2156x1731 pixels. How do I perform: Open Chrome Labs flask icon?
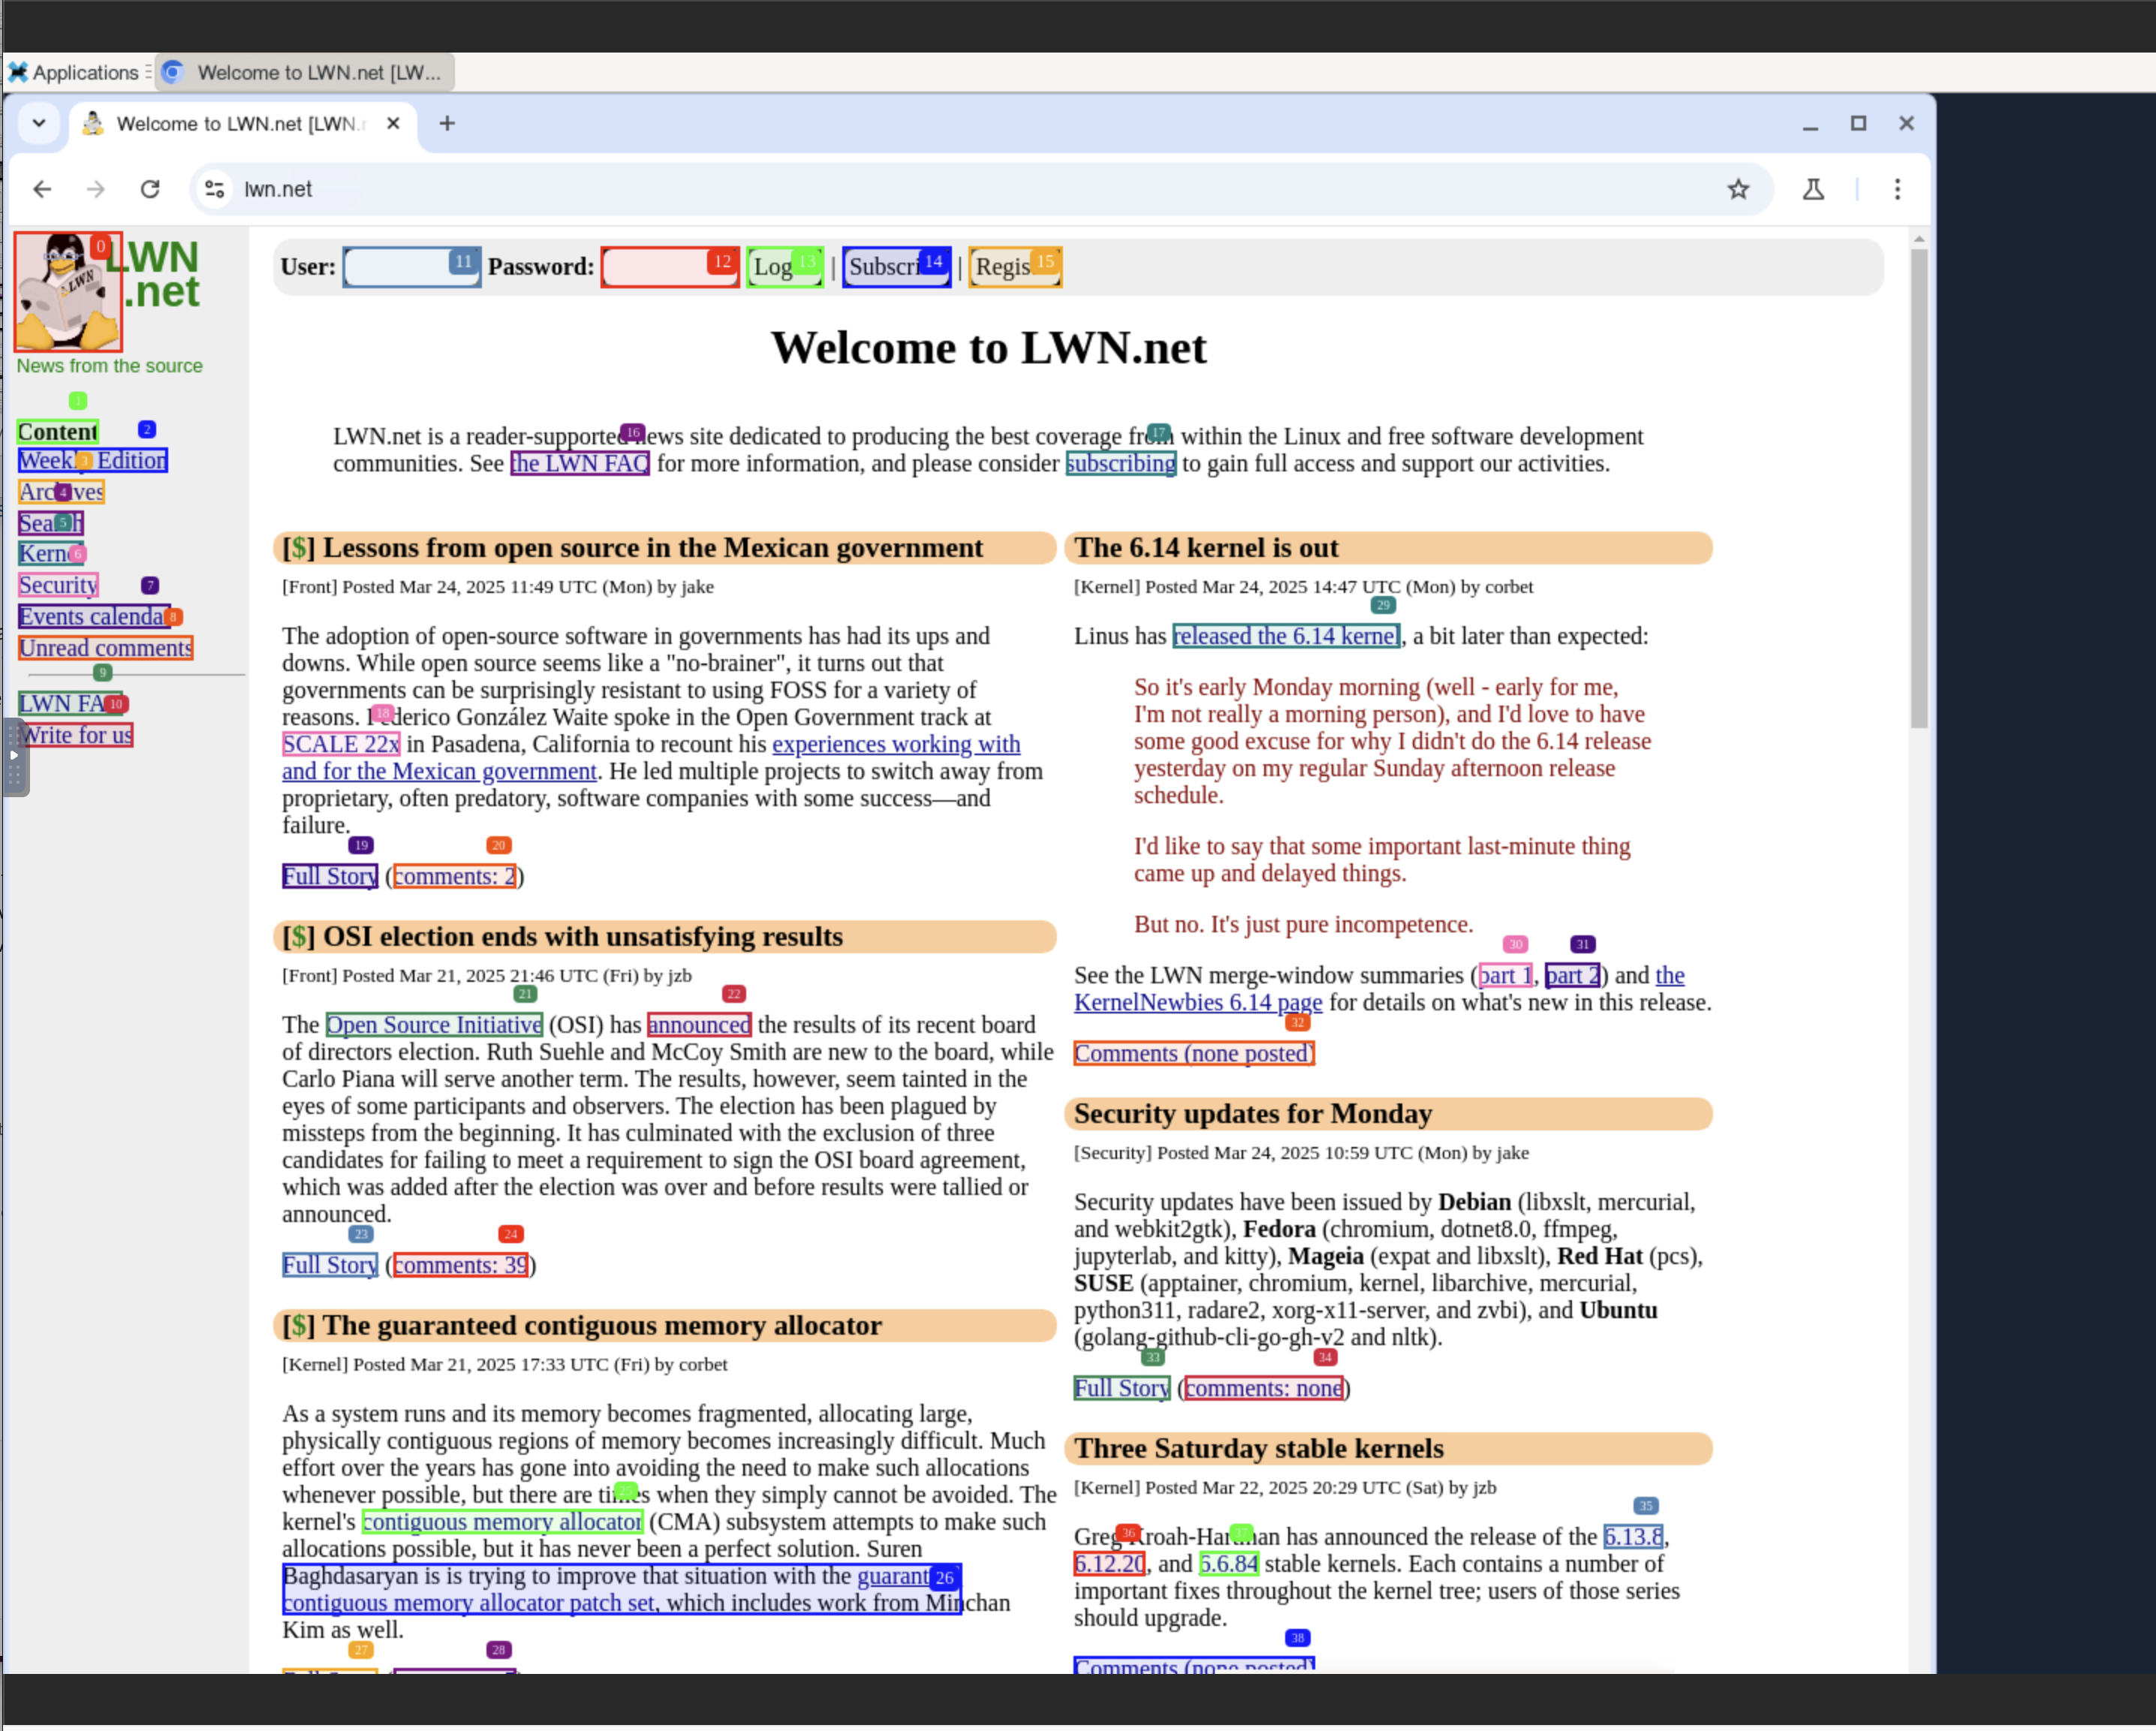coord(1813,189)
